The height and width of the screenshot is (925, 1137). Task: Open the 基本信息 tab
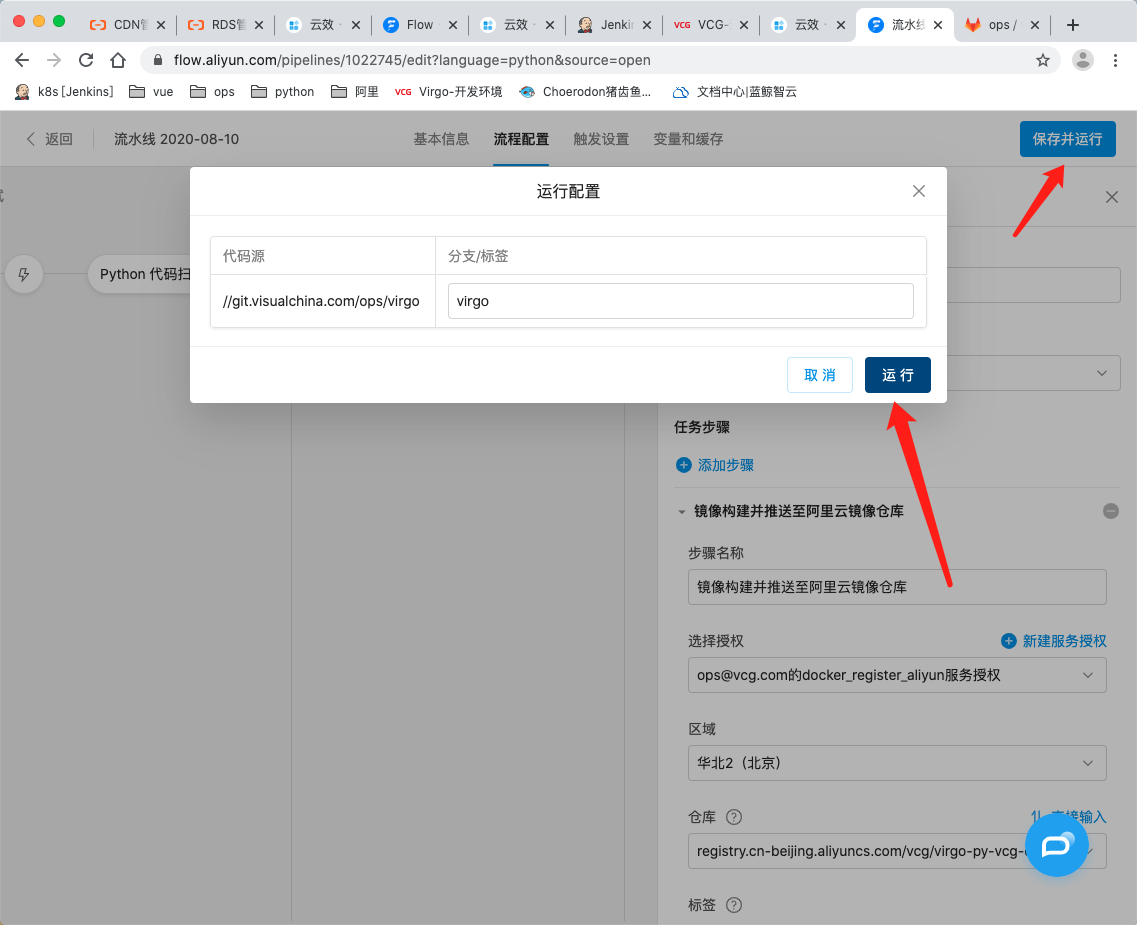click(441, 139)
